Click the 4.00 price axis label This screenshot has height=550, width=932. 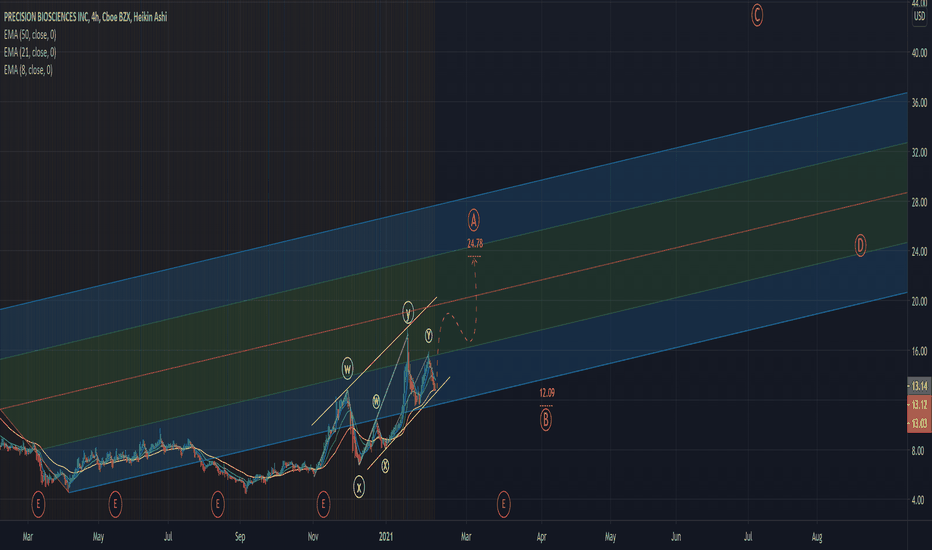click(918, 500)
